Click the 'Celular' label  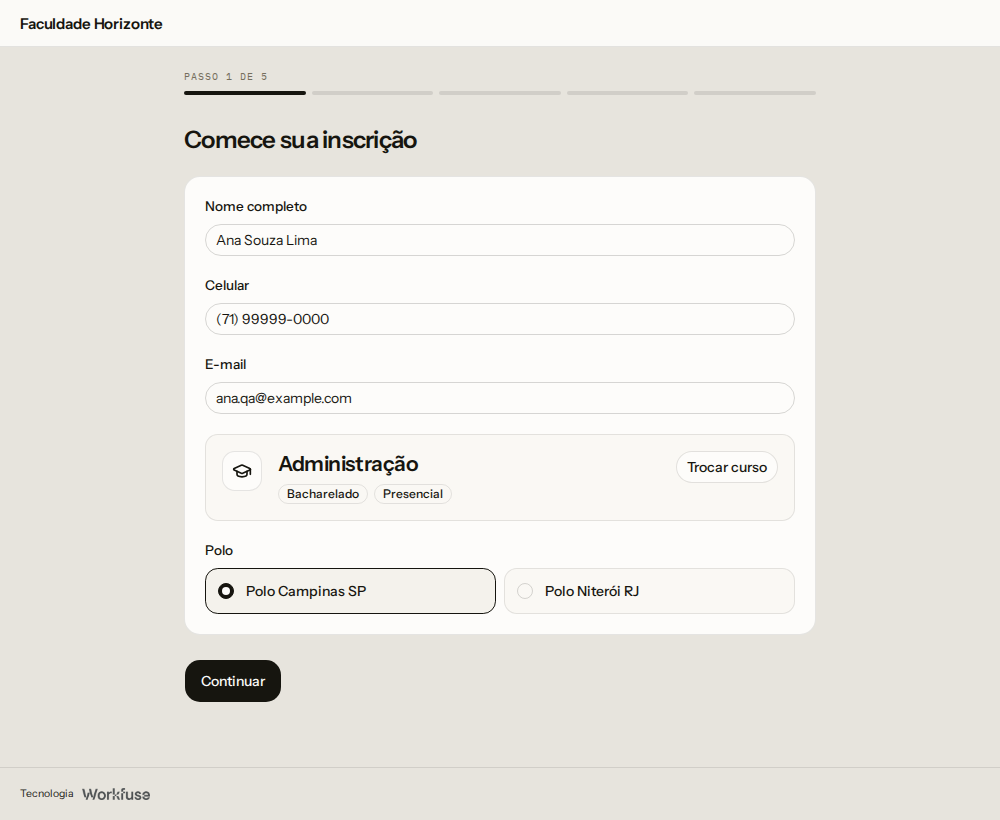(x=227, y=286)
